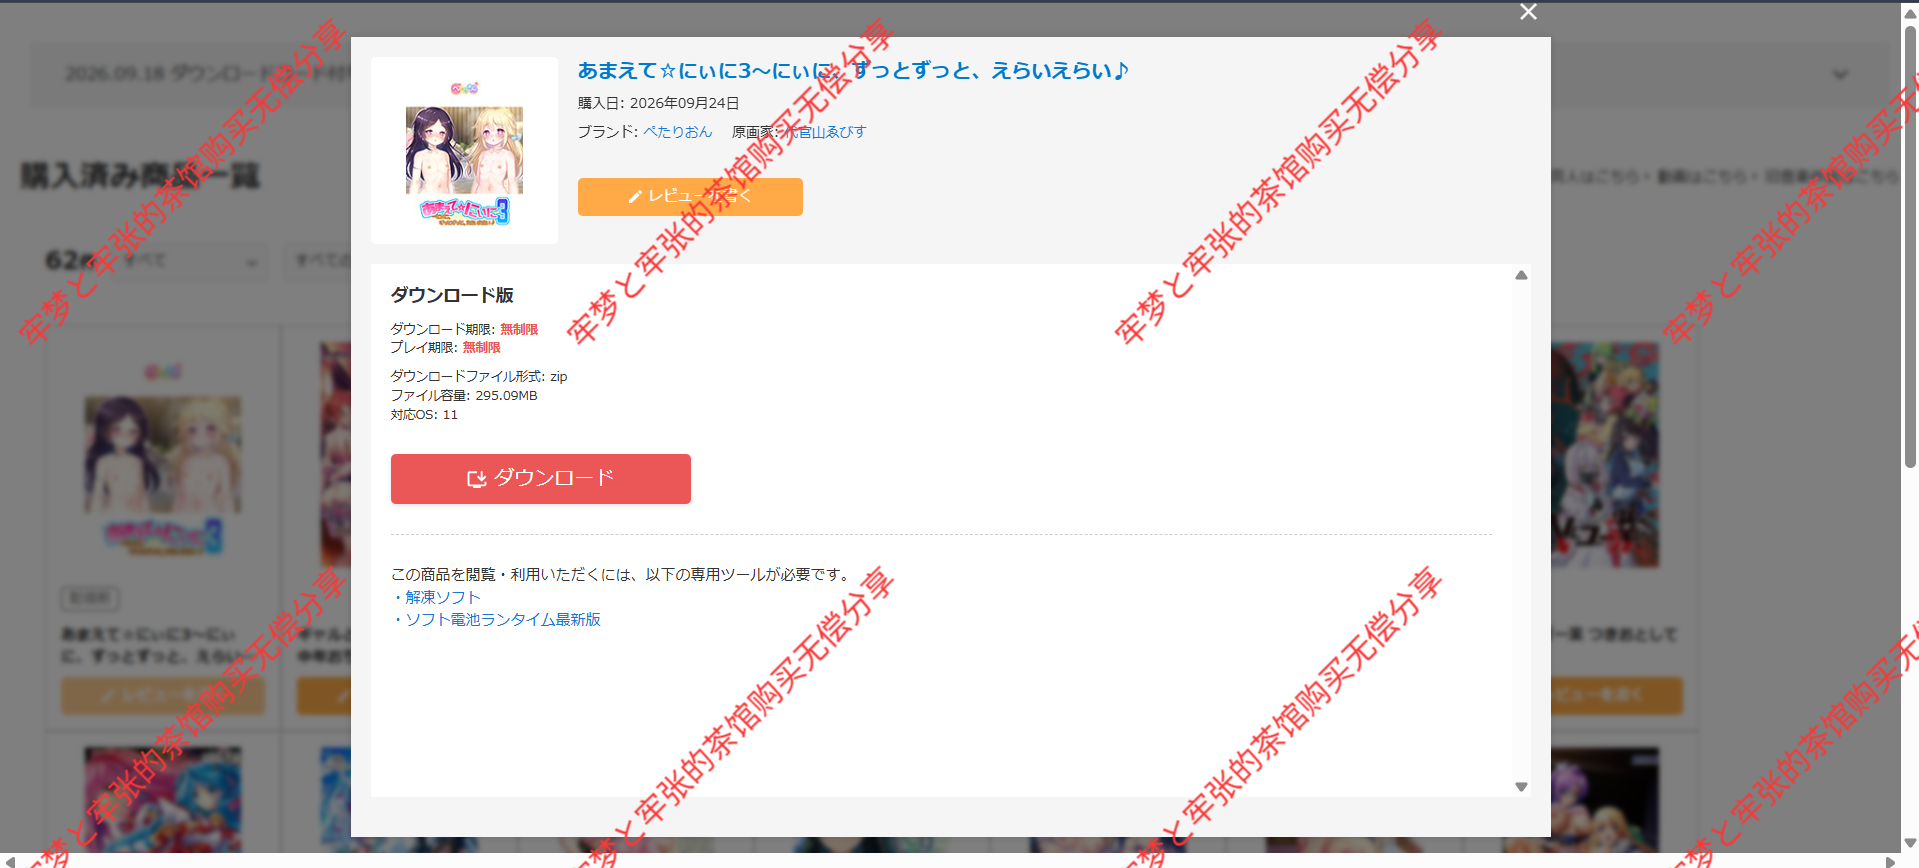The height and width of the screenshot is (868, 1919).
Task: Open the illustrator link 代官山えびす
Action: pos(824,132)
